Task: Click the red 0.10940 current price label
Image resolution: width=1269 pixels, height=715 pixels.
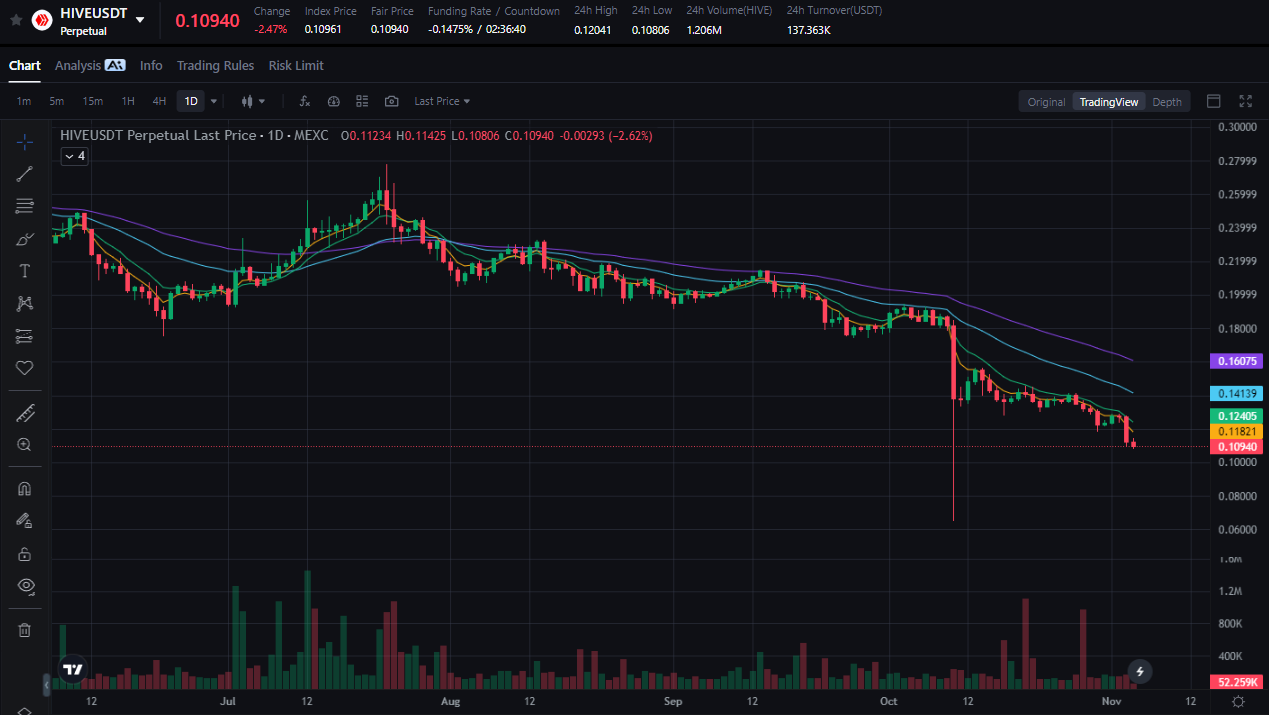Action: tap(1237, 446)
